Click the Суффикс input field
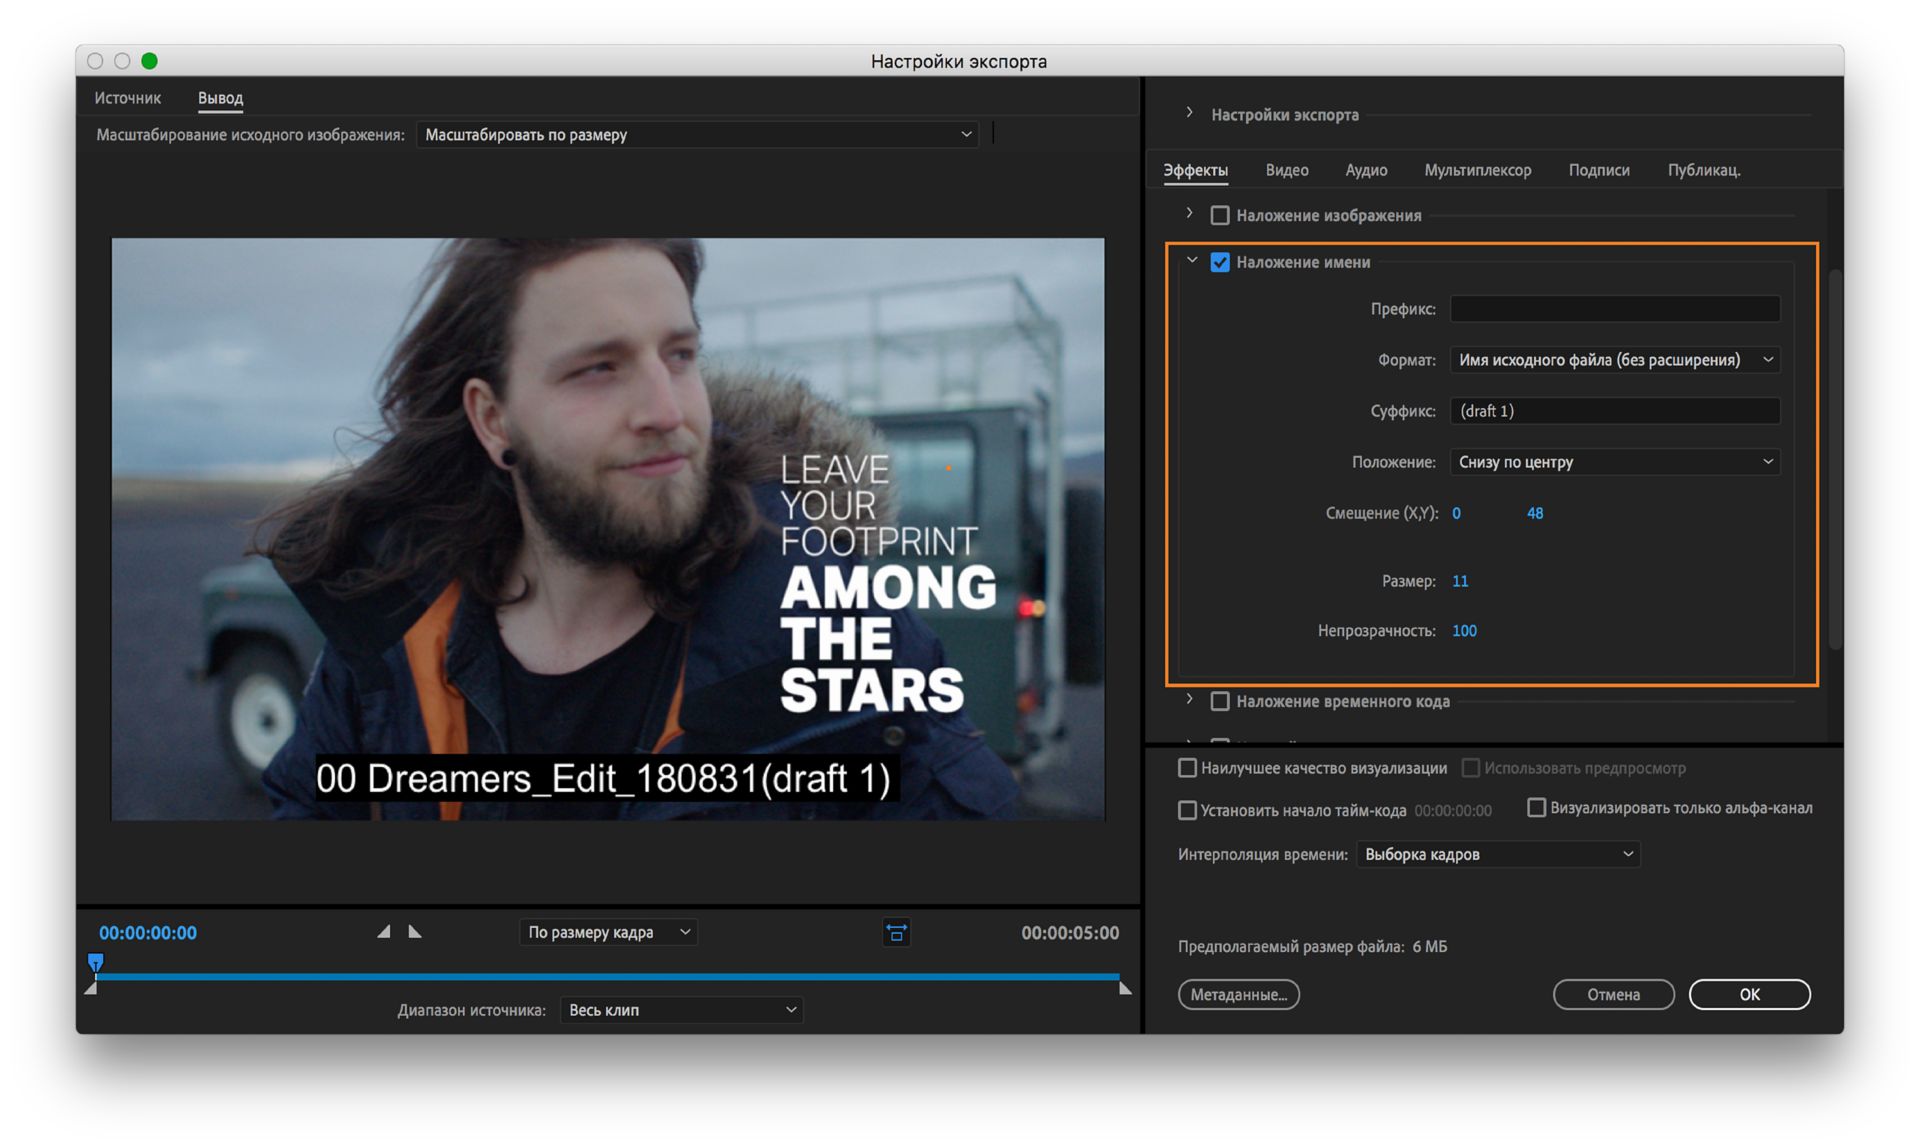Viewport: 1920px width, 1148px height. (1614, 411)
